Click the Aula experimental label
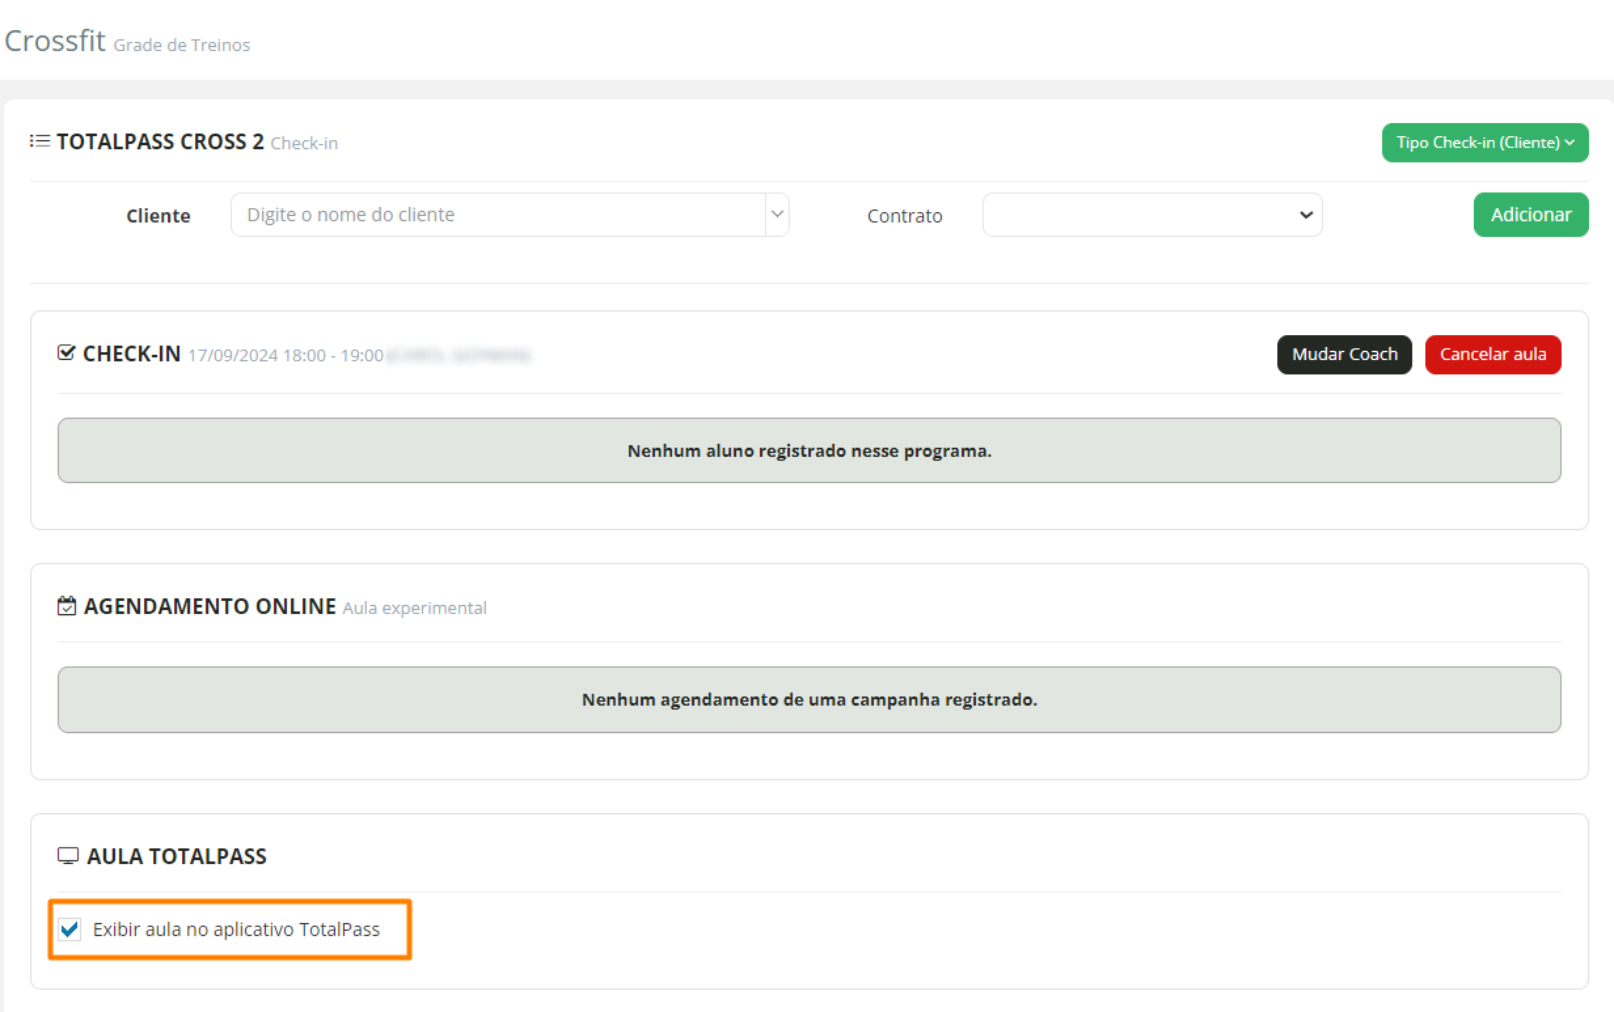The height and width of the screenshot is (1012, 1614). pos(415,608)
